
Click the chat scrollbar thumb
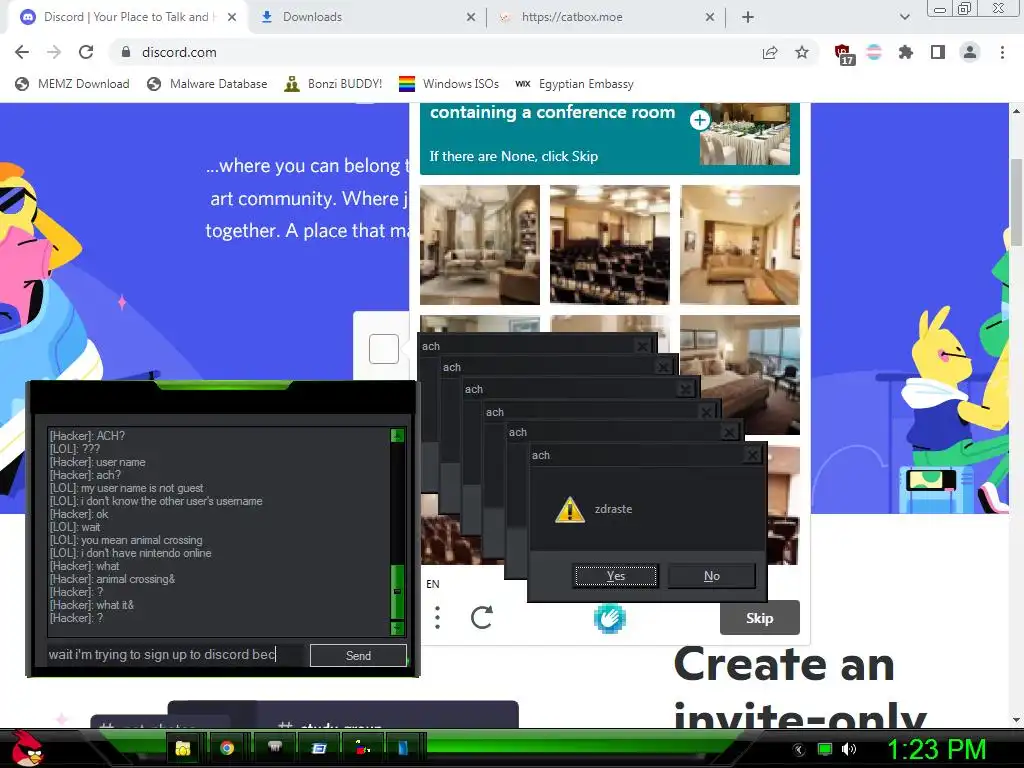coord(397,591)
